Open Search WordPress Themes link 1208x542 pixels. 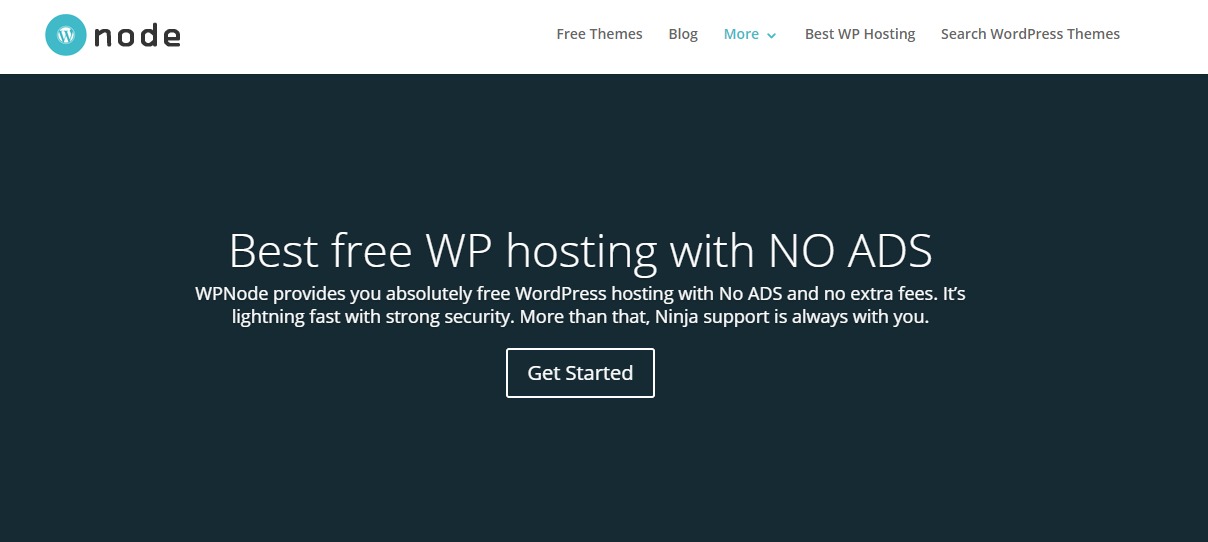[1030, 34]
